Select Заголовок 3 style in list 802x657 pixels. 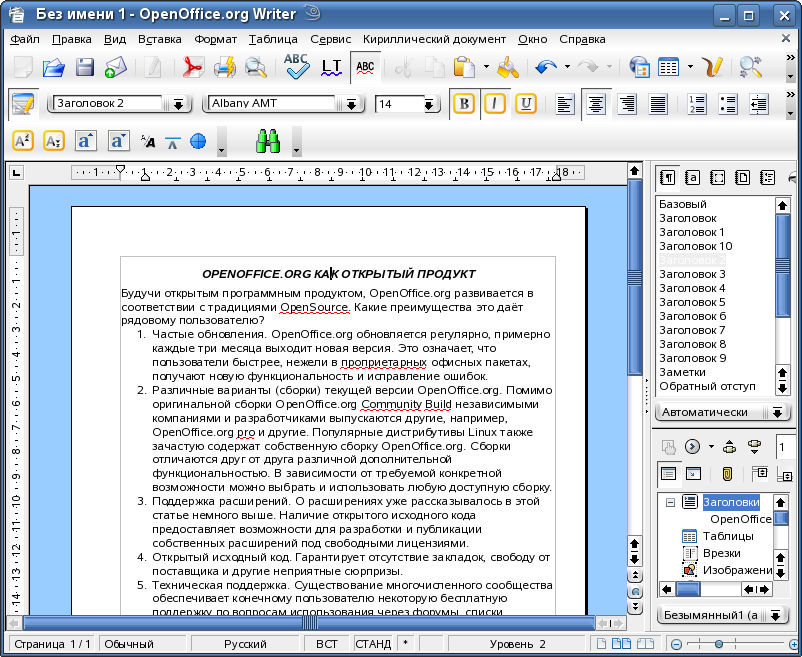[692, 274]
